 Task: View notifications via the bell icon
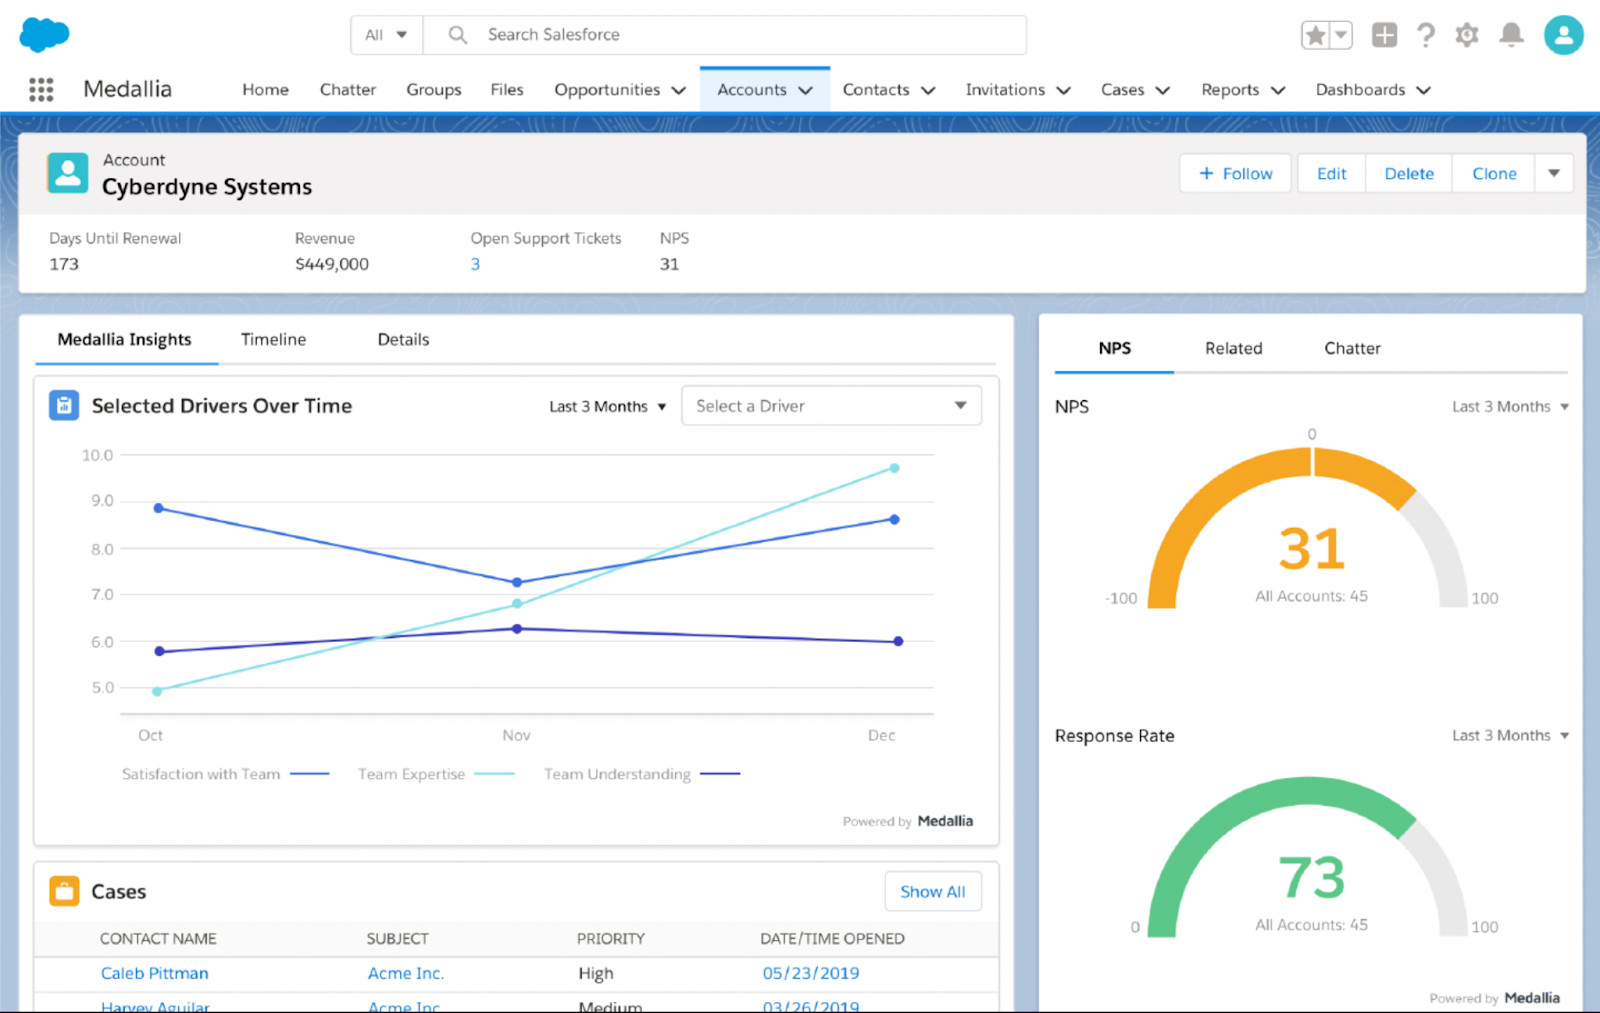1511,36
